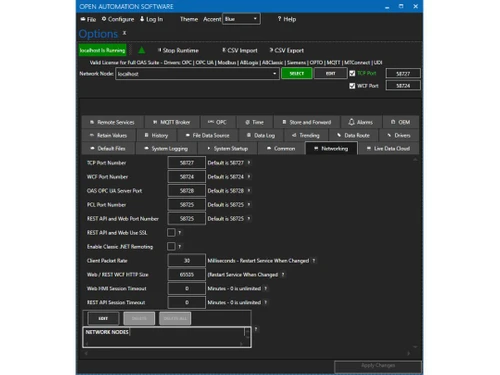Toggle the top WCF Port checkbox
The image size is (500, 375).
pos(352,86)
